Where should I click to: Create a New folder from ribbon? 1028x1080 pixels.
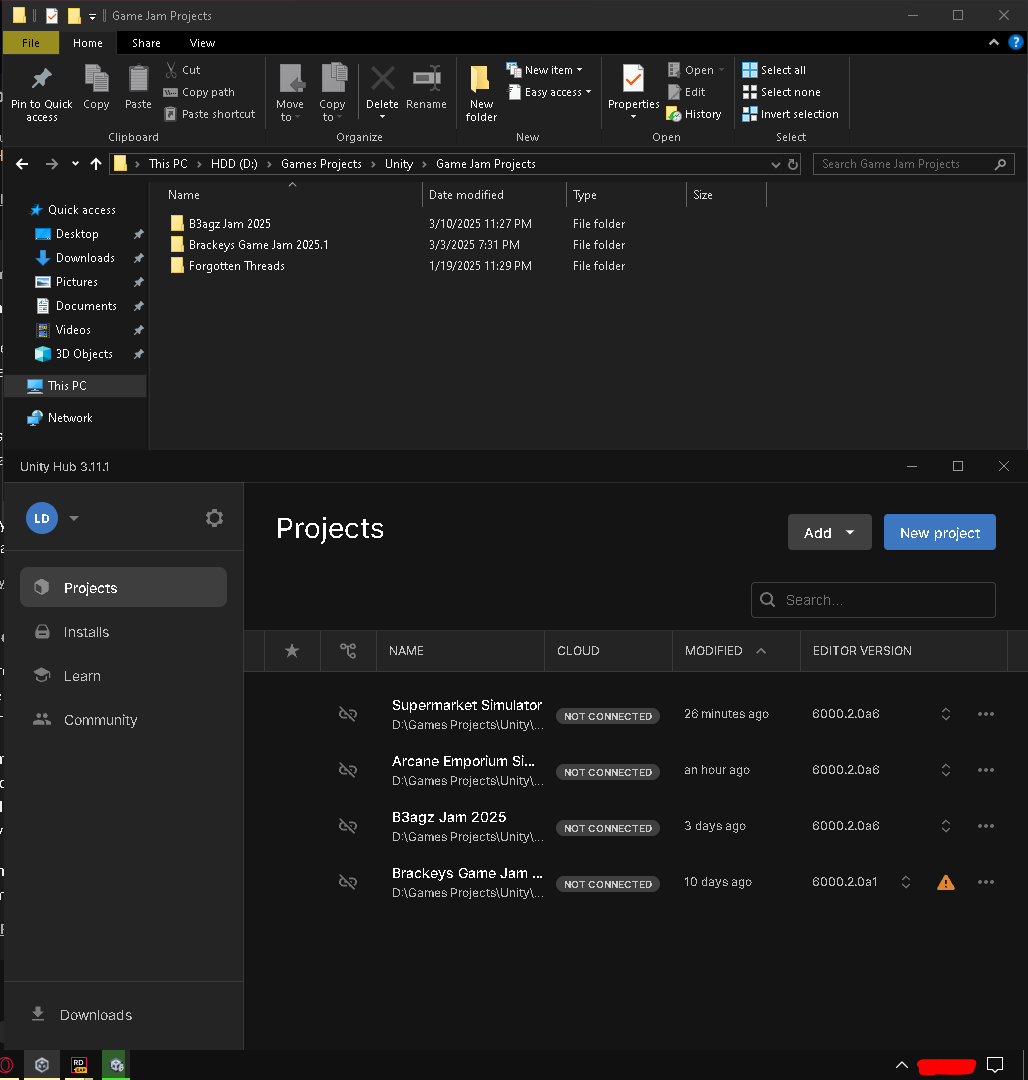pyautogui.click(x=481, y=94)
